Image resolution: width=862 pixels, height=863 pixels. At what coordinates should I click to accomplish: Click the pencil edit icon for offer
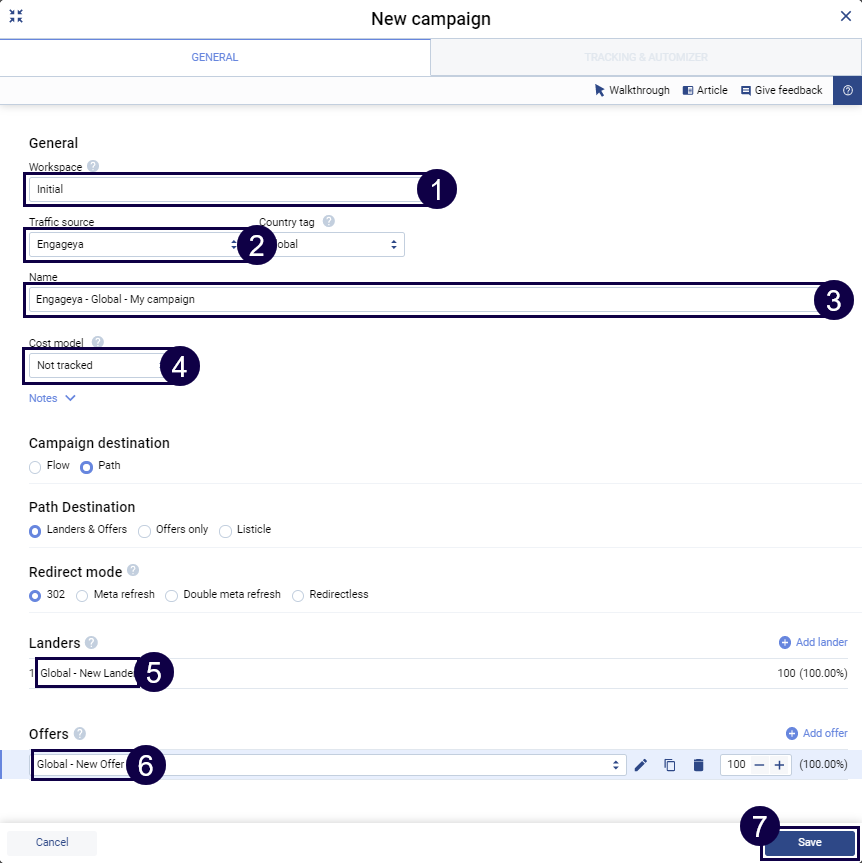pyautogui.click(x=641, y=765)
